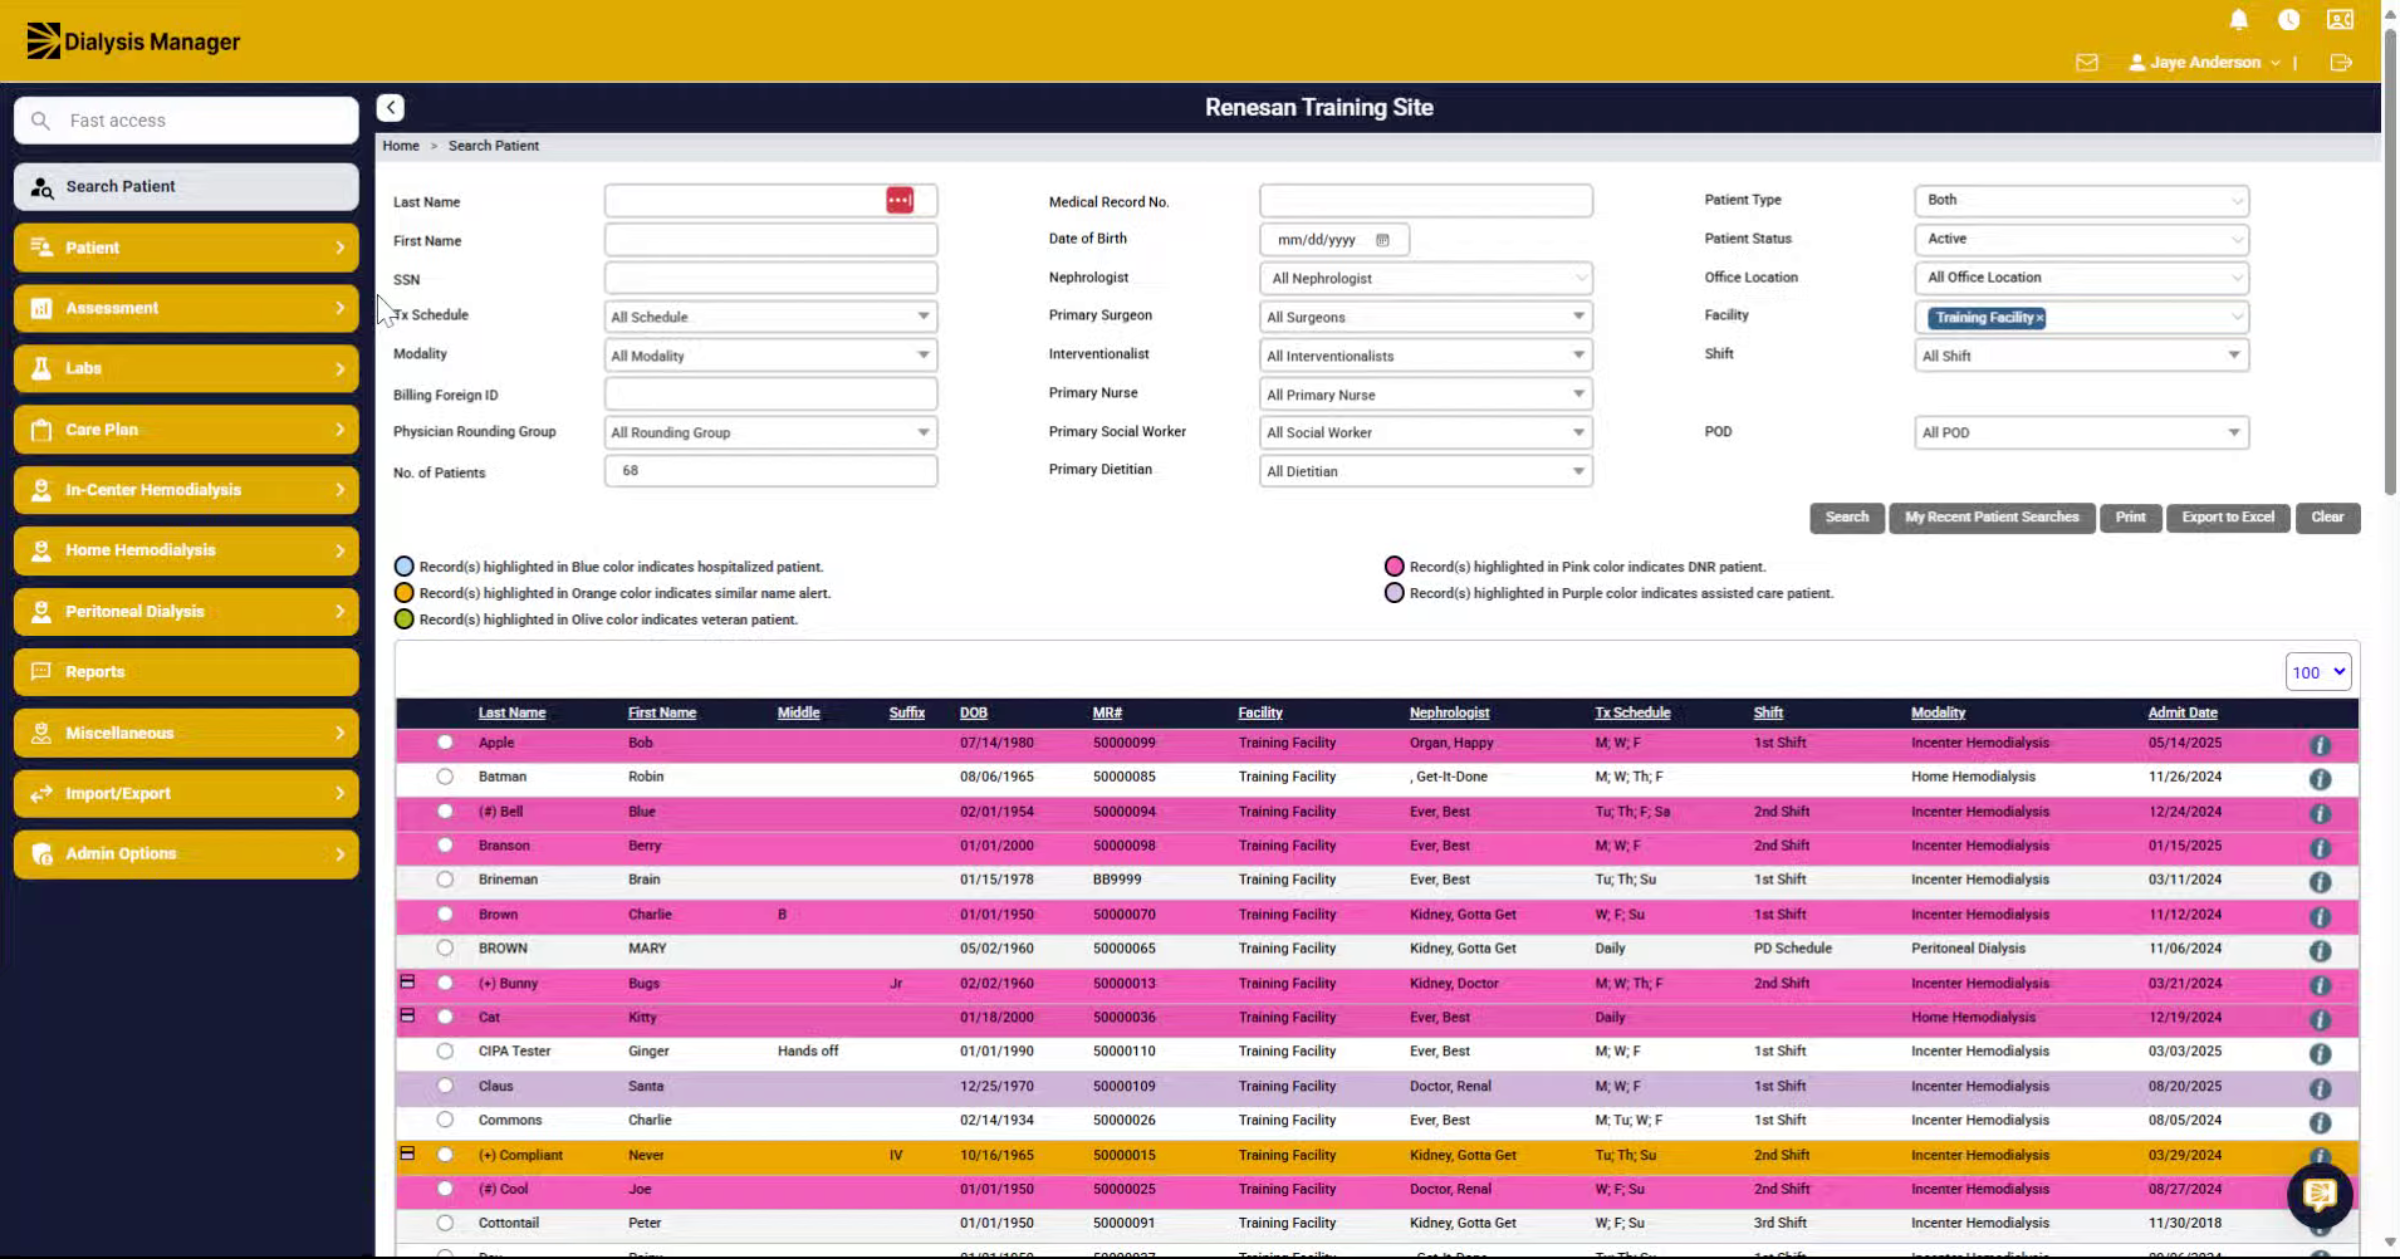Open the notifications bell icon

click(x=2239, y=20)
